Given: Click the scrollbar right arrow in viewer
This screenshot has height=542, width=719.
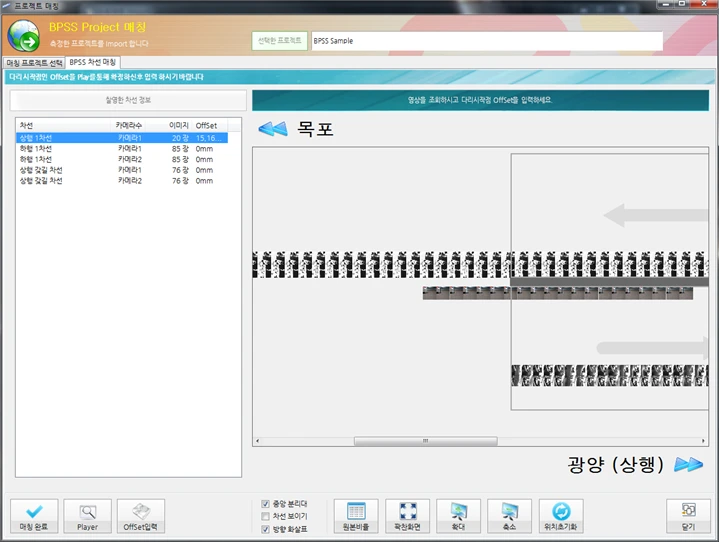Looking at the screenshot, I should pyautogui.click(x=703, y=441).
